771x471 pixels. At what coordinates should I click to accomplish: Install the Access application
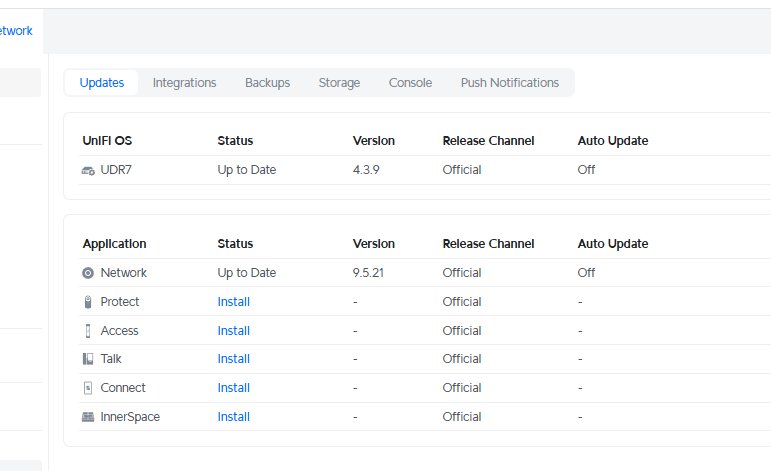click(233, 331)
